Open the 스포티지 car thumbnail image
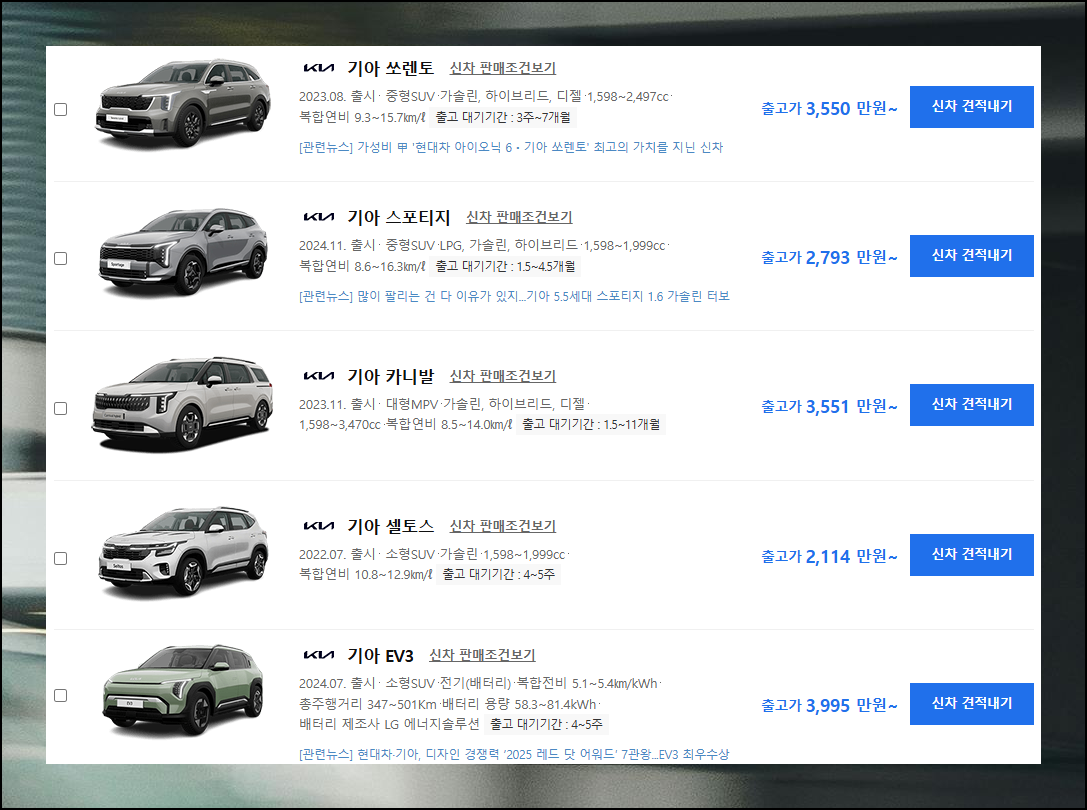The height and width of the screenshot is (810, 1087). pos(182,252)
